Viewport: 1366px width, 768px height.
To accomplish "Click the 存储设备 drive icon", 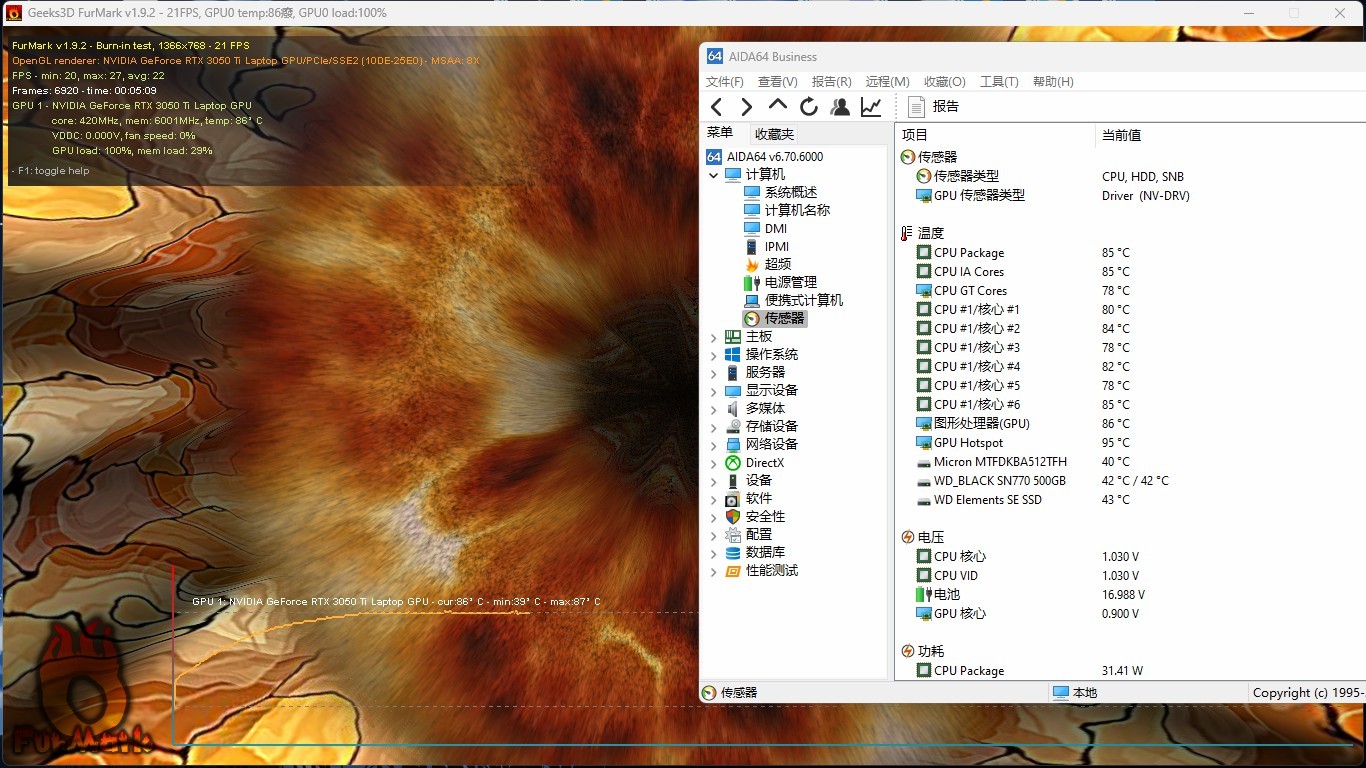I will point(733,427).
